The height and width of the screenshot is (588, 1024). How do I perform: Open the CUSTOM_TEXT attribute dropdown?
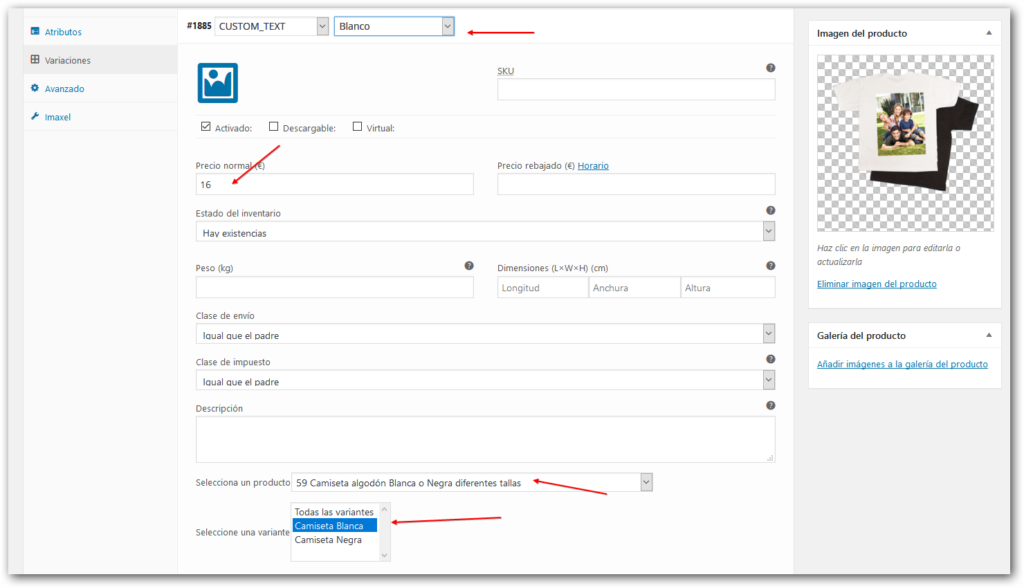coord(271,26)
